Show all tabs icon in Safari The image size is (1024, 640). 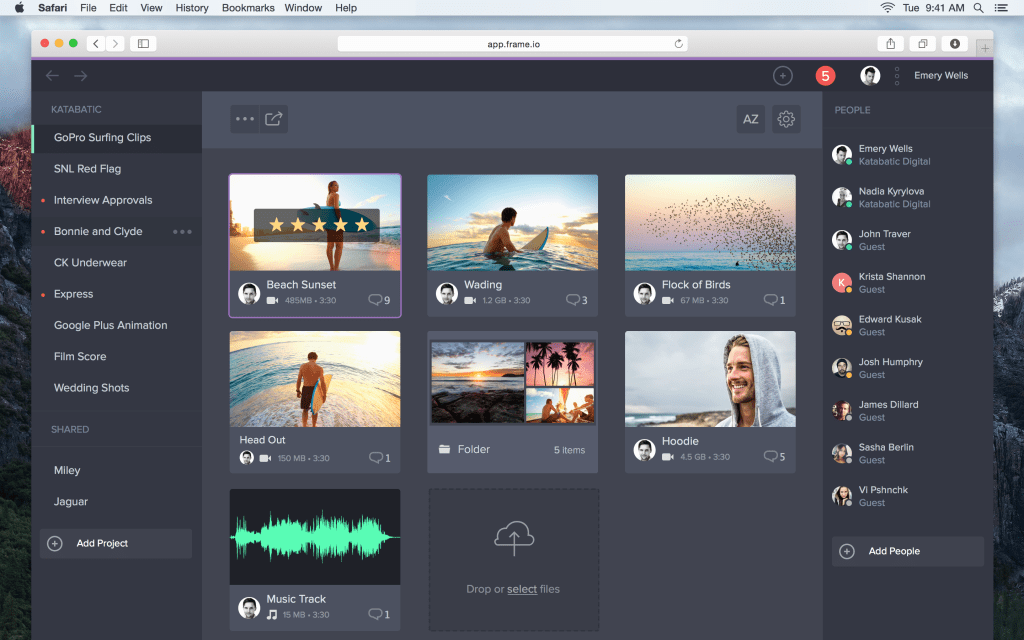pyautogui.click(x=922, y=44)
